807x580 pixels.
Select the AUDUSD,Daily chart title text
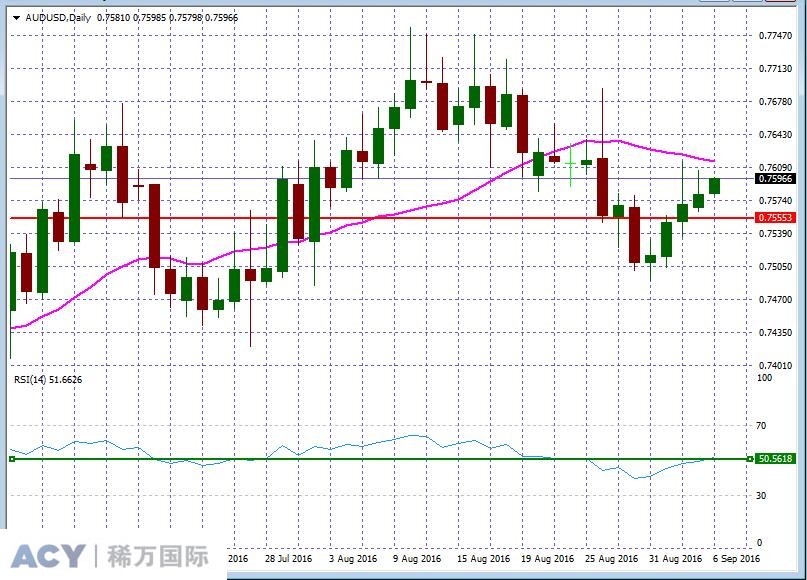coord(58,17)
